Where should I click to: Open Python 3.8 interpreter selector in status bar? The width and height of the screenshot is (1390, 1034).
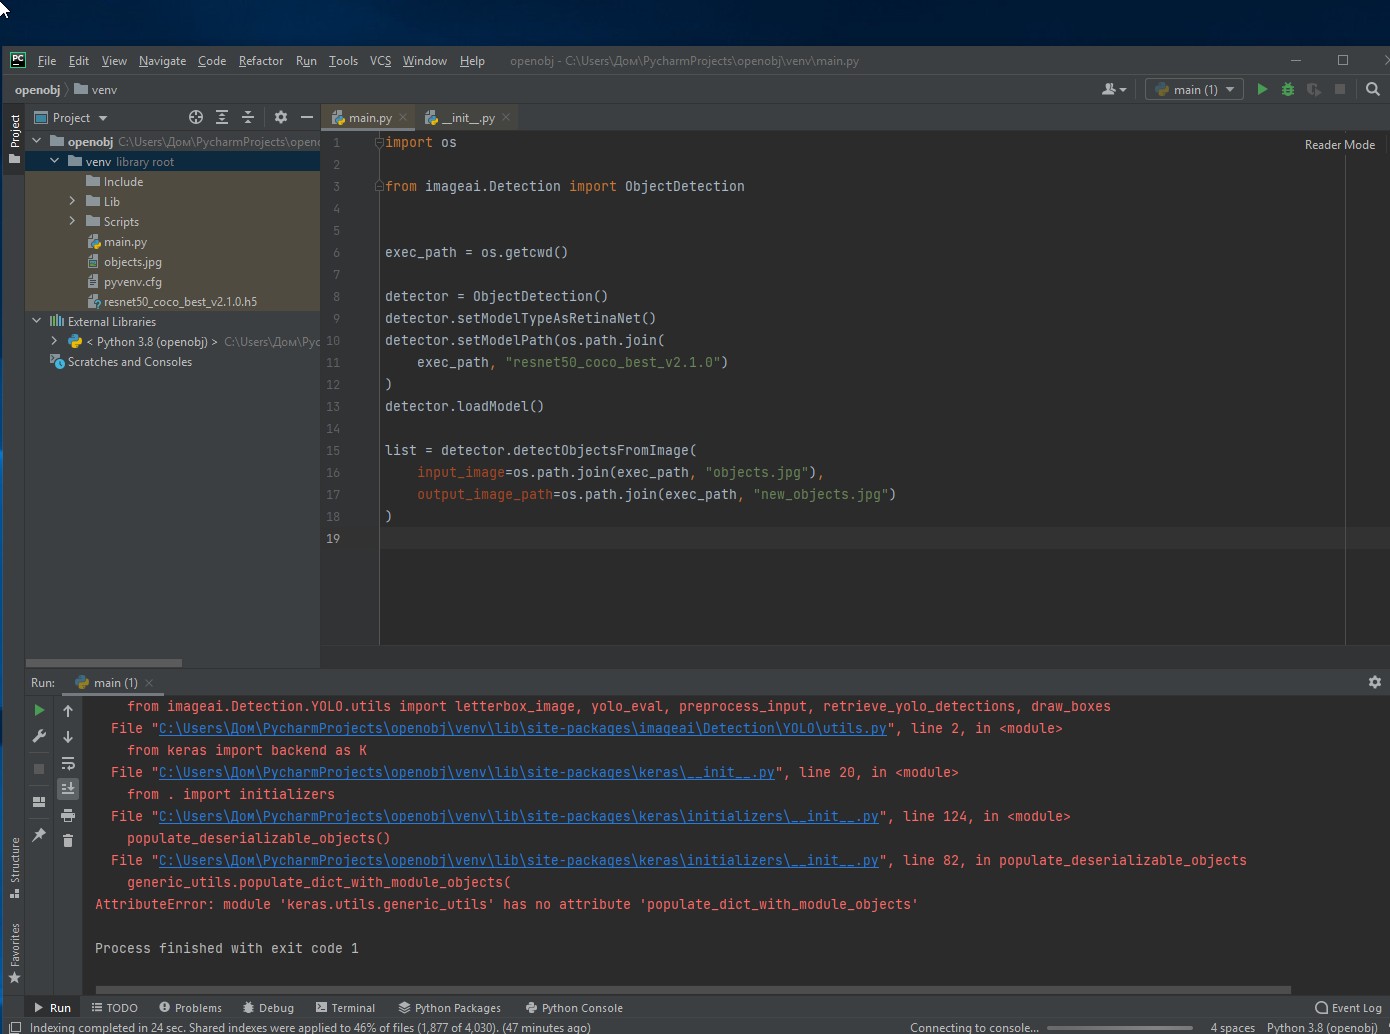(x=1321, y=1027)
